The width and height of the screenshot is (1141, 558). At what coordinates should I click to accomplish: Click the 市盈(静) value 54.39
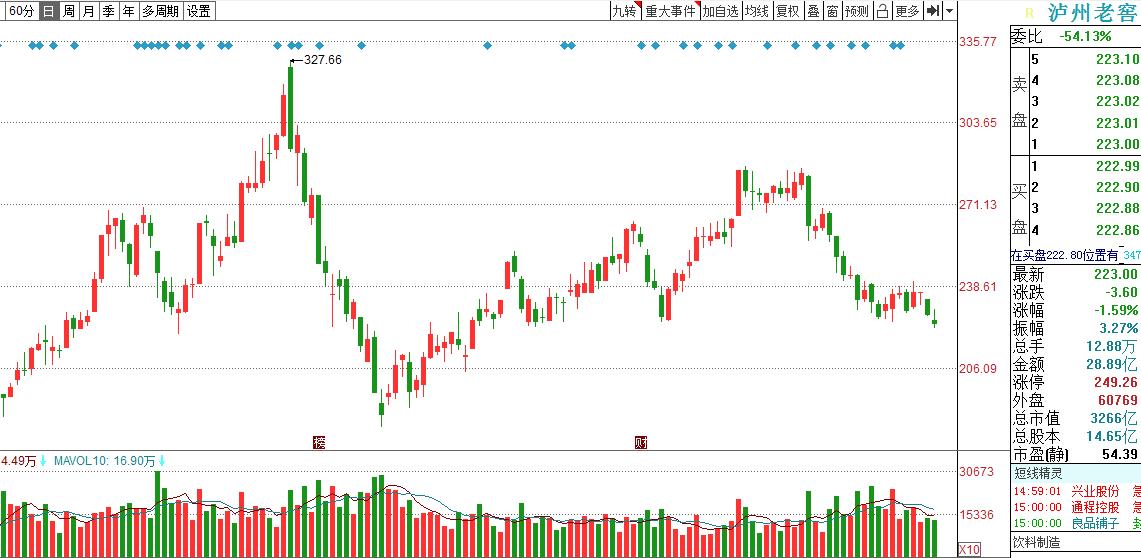[1120, 455]
